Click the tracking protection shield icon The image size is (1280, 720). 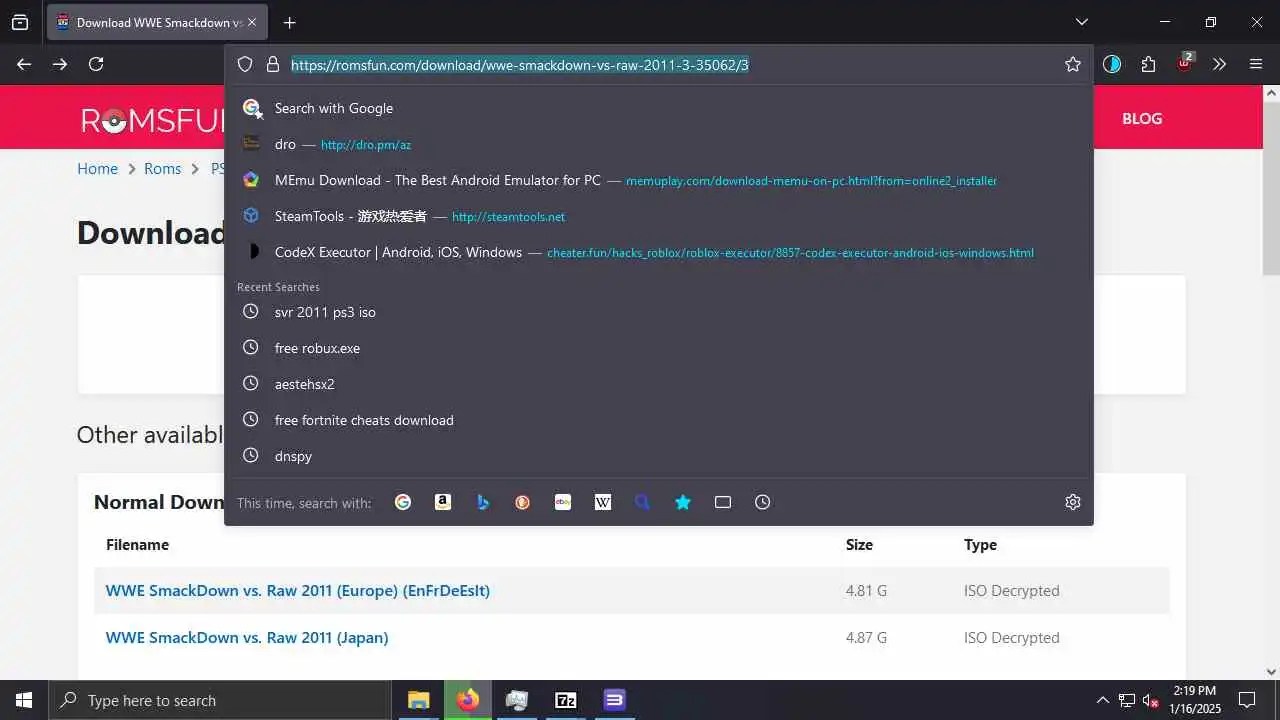245,64
